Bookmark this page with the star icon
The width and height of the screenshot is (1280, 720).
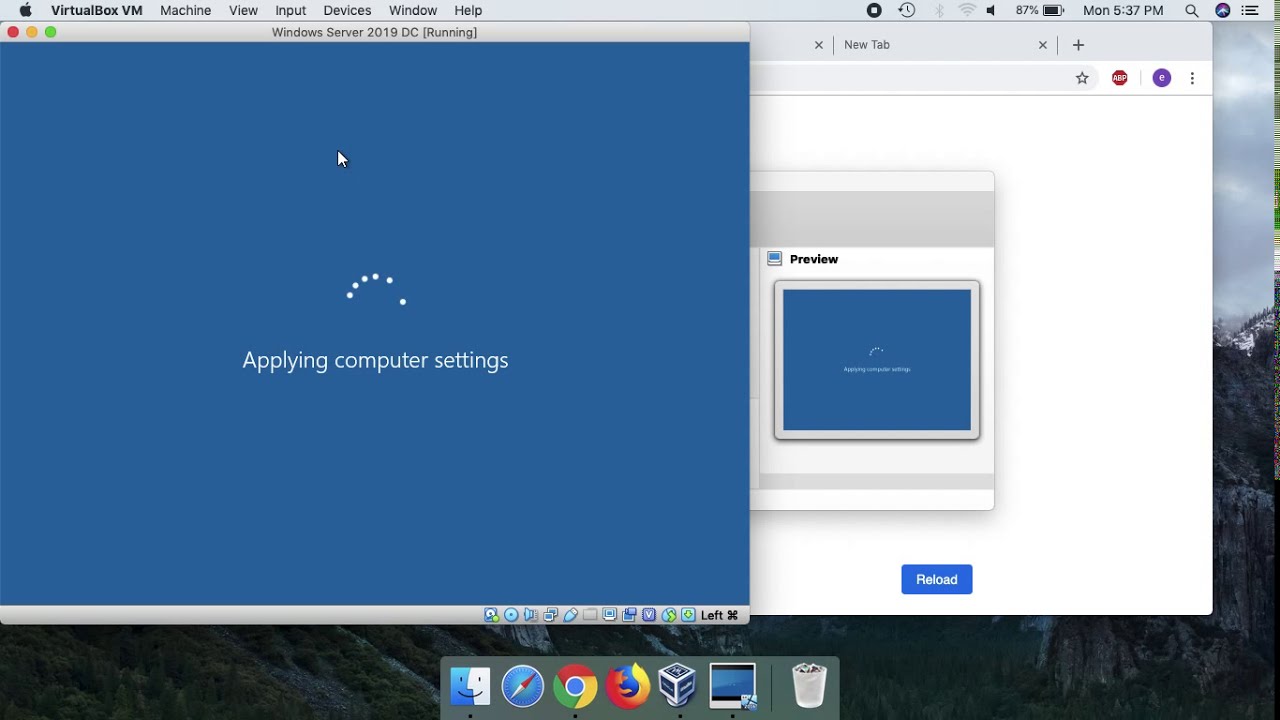point(1082,78)
